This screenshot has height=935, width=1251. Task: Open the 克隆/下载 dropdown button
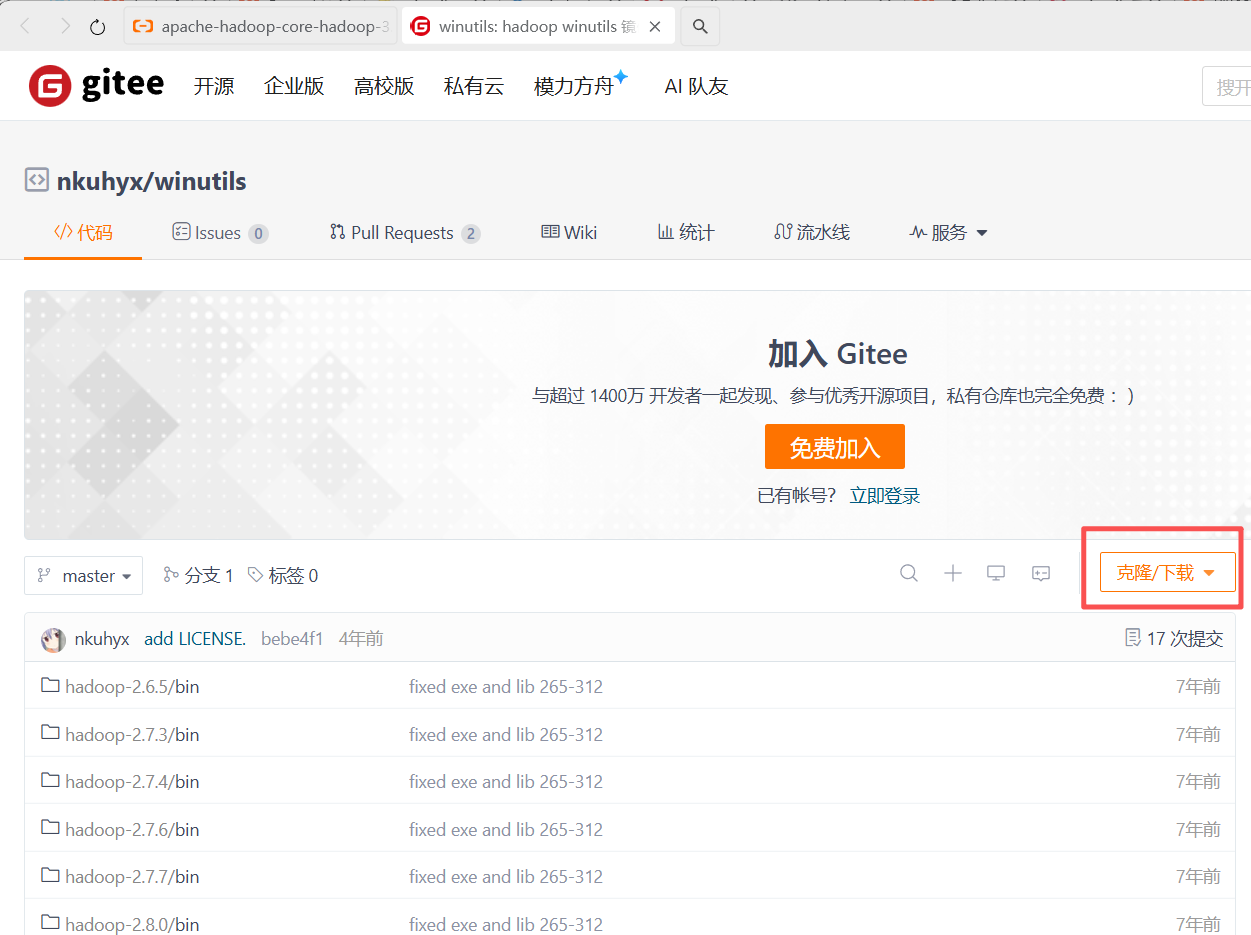click(x=1167, y=573)
